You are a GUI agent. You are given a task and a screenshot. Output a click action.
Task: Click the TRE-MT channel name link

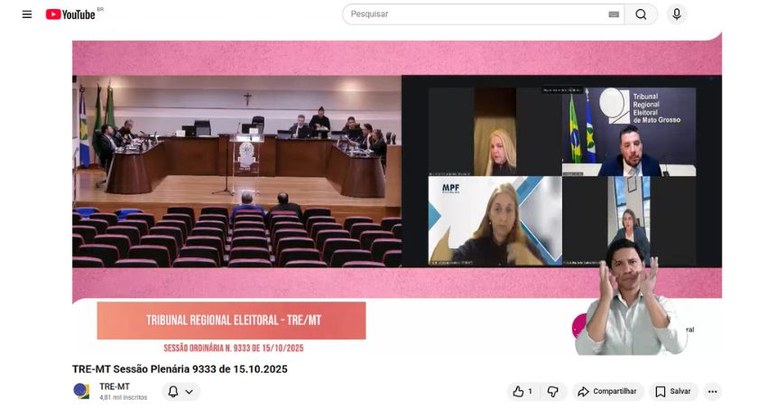pos(114,386)
